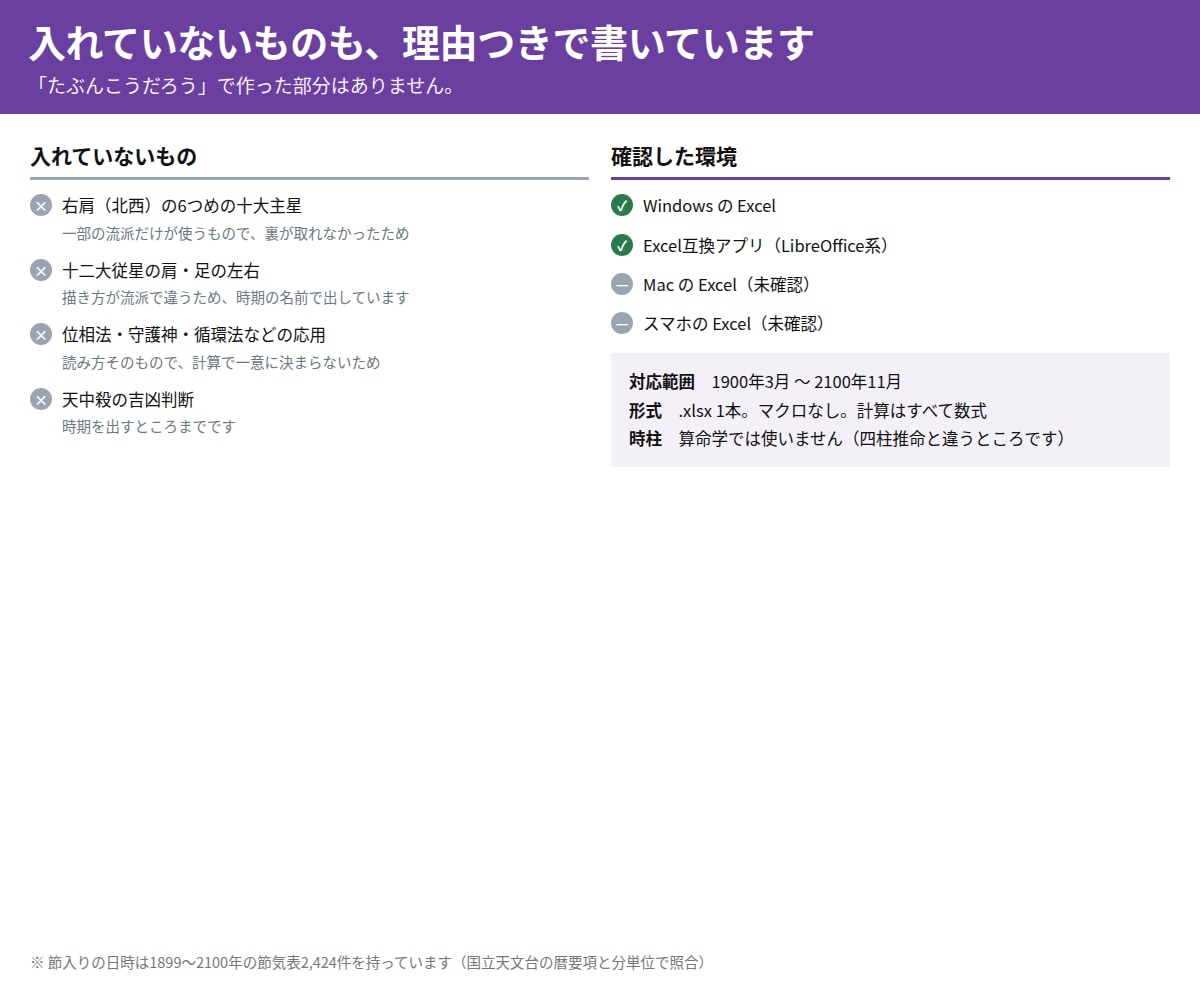Image resolution: width=1200 pixels, height=990 pixels.
Task: Click the gray dash icon for スマホの Excel
Action: point(622,324)
